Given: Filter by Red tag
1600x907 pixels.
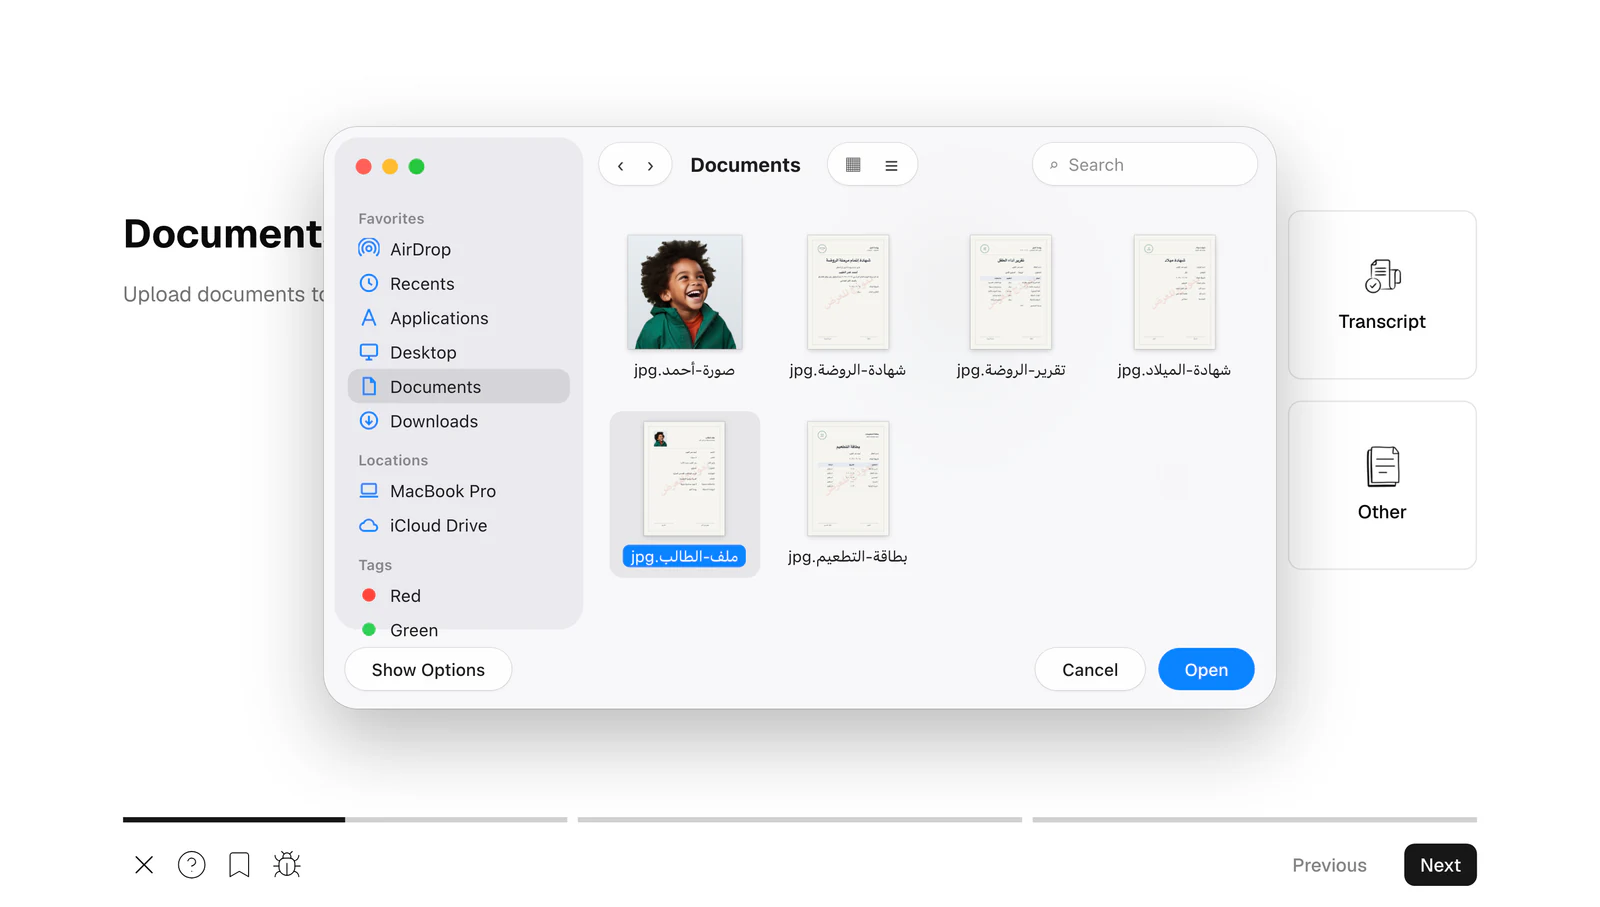Looking at the screenshot, I should pyautogui.click(x=459, y=596).
